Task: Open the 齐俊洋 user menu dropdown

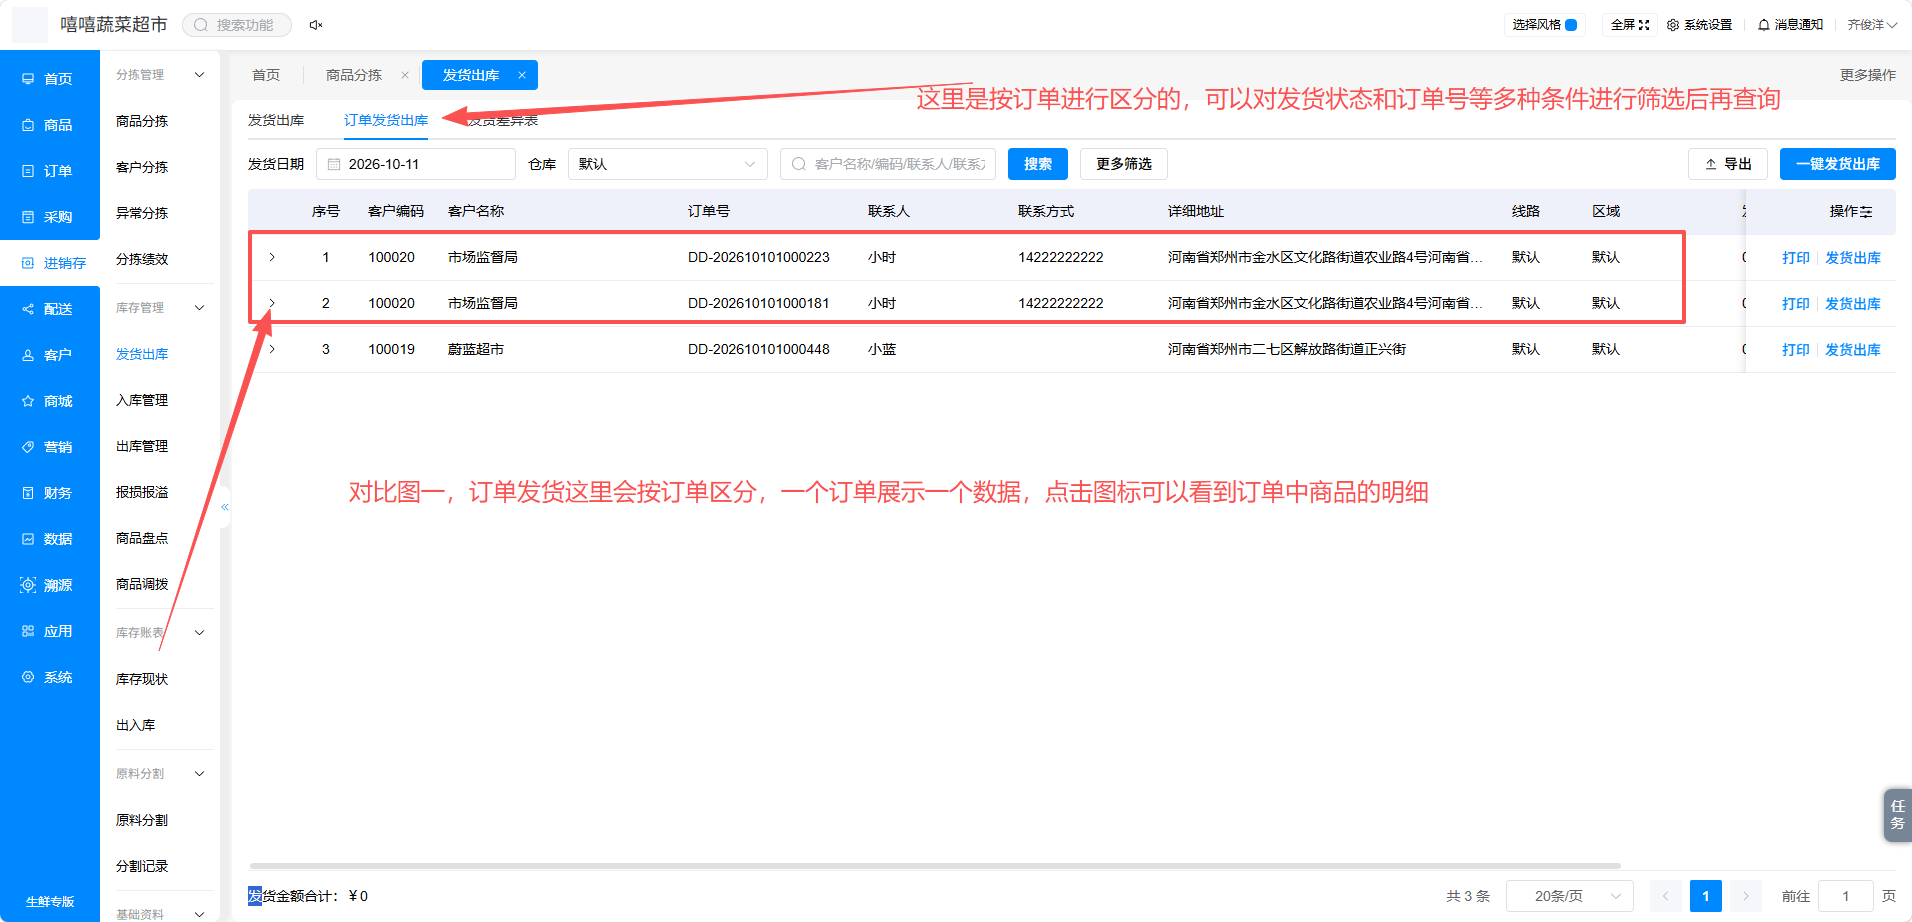Action: click(1872, 25)
